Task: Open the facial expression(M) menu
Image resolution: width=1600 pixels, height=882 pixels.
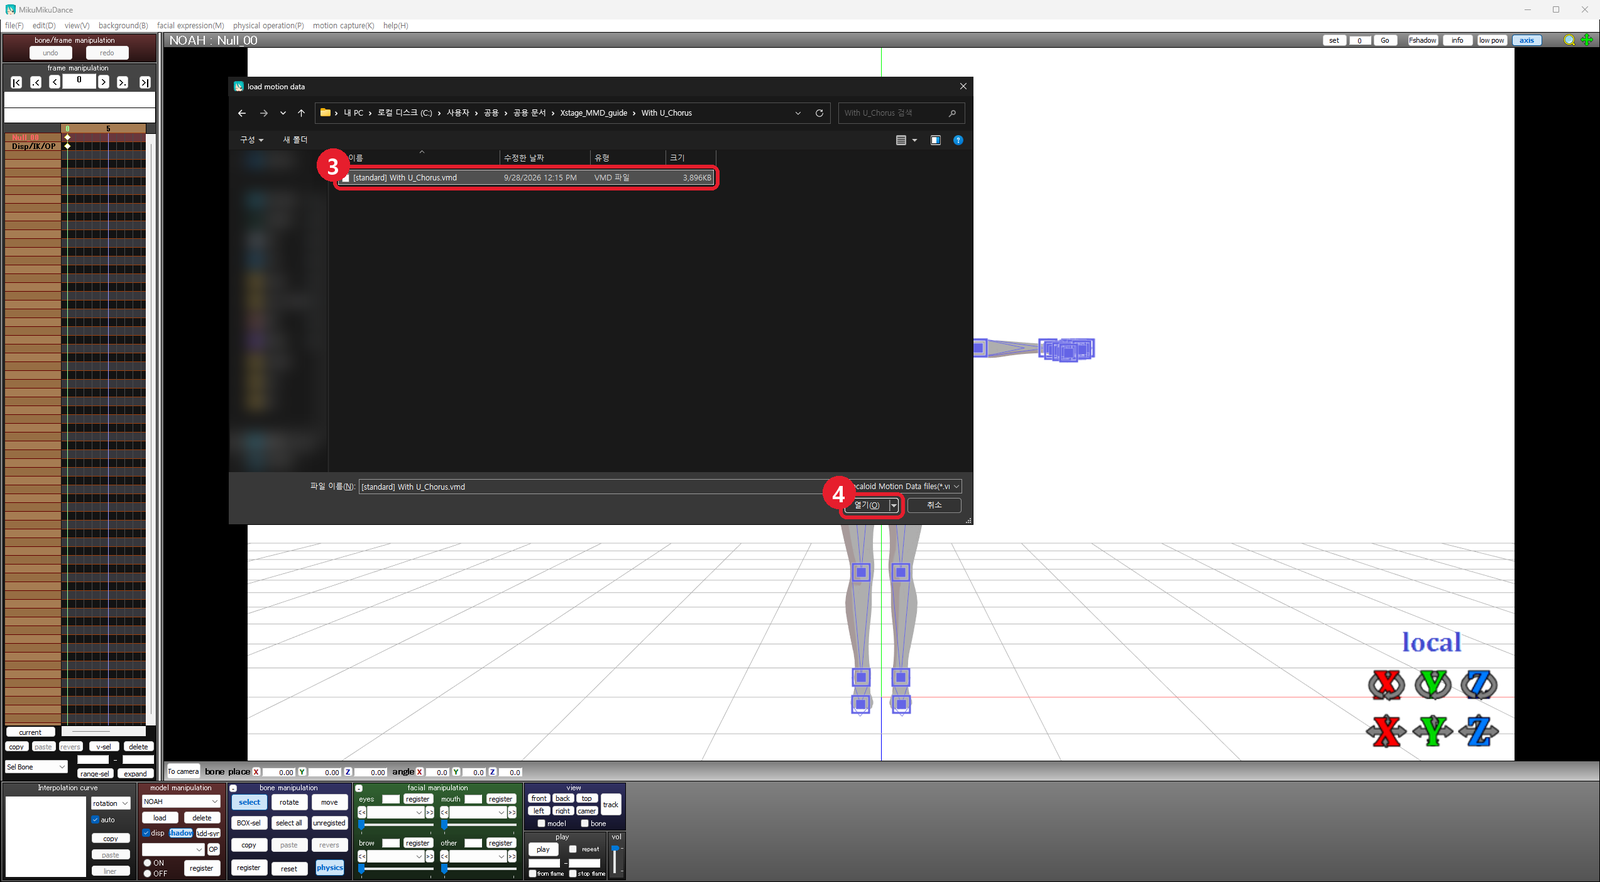Action: tap(190, 25)
